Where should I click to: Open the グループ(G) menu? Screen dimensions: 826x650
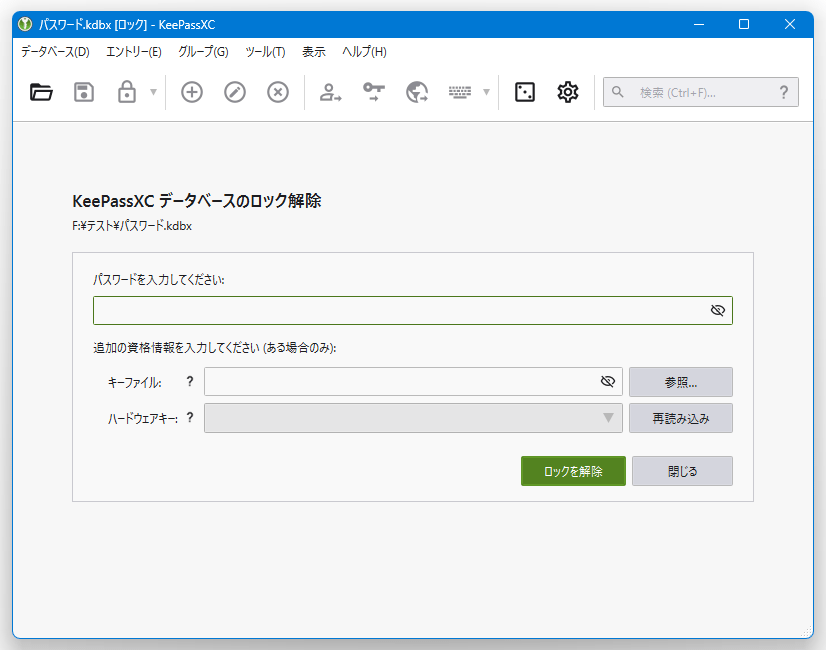[203, 52]
